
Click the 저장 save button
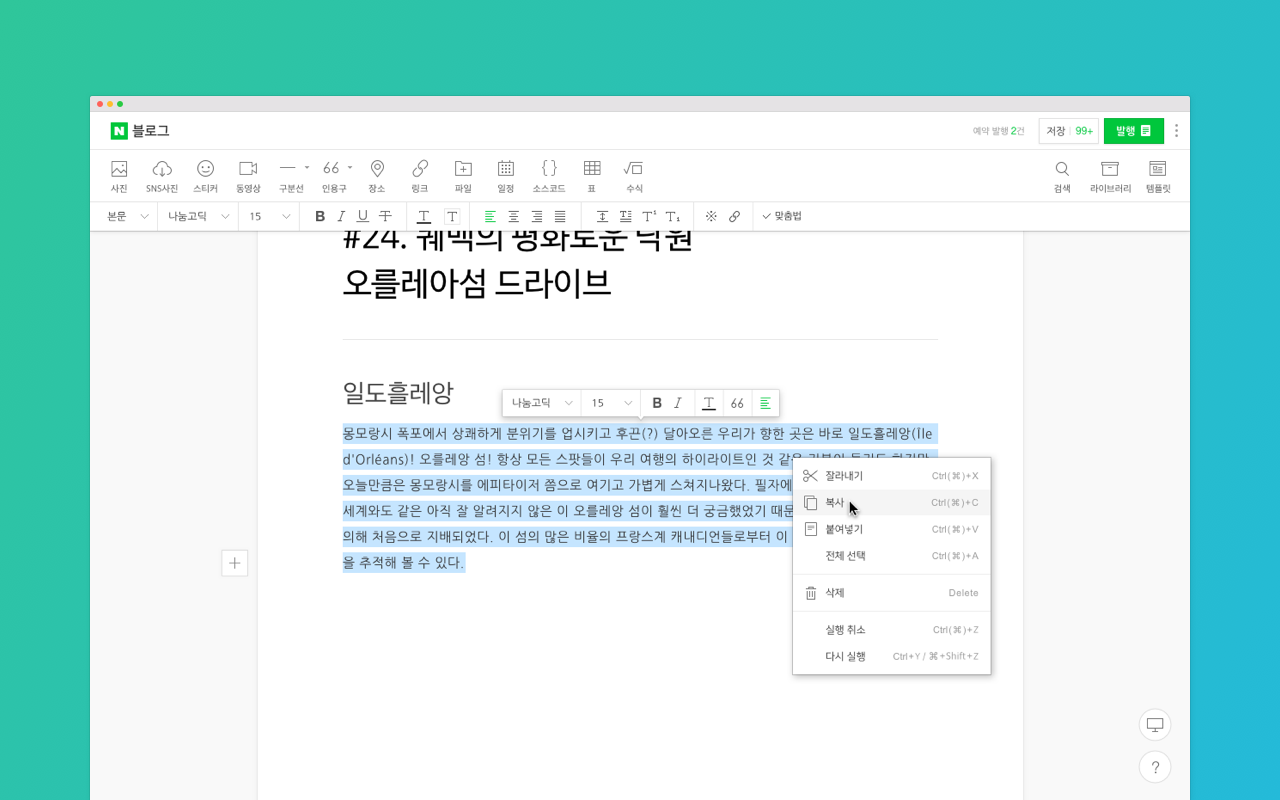point(1069,131)
